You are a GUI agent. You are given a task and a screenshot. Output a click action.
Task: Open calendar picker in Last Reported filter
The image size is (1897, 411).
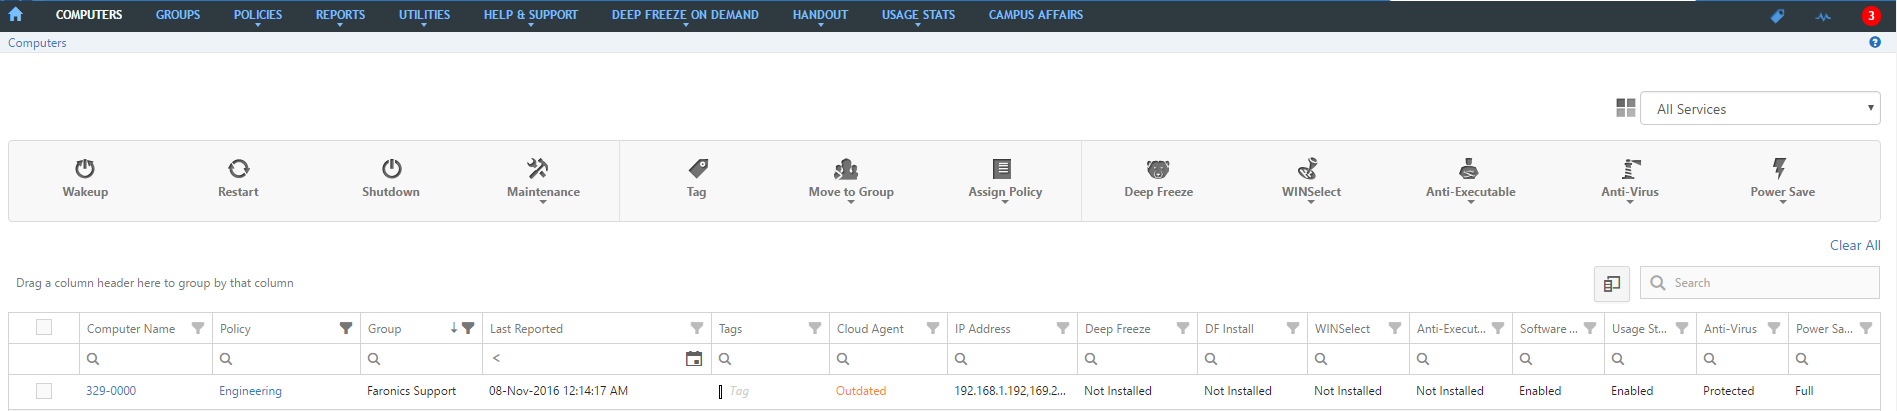click(693, 359)
